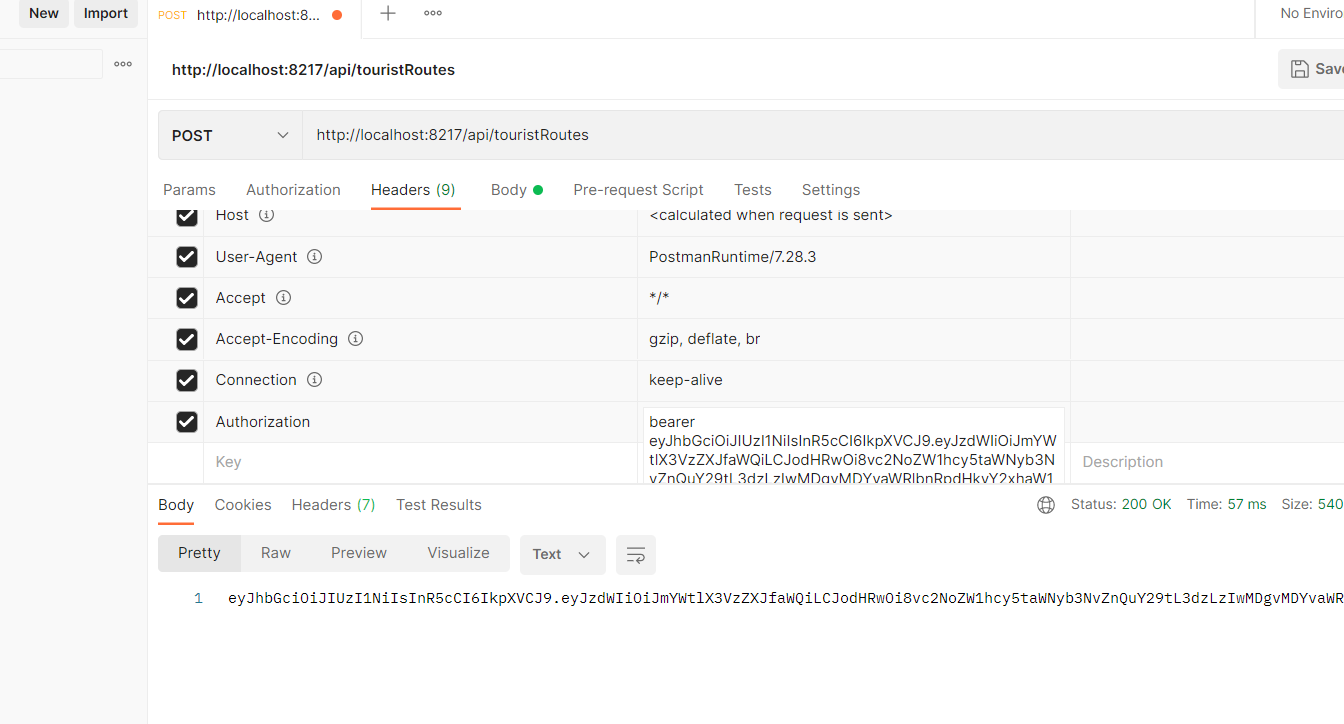This screenshot has height=724, width=1344.
Task: Select the Visualize view button
Action: click(x=458, y=553)
